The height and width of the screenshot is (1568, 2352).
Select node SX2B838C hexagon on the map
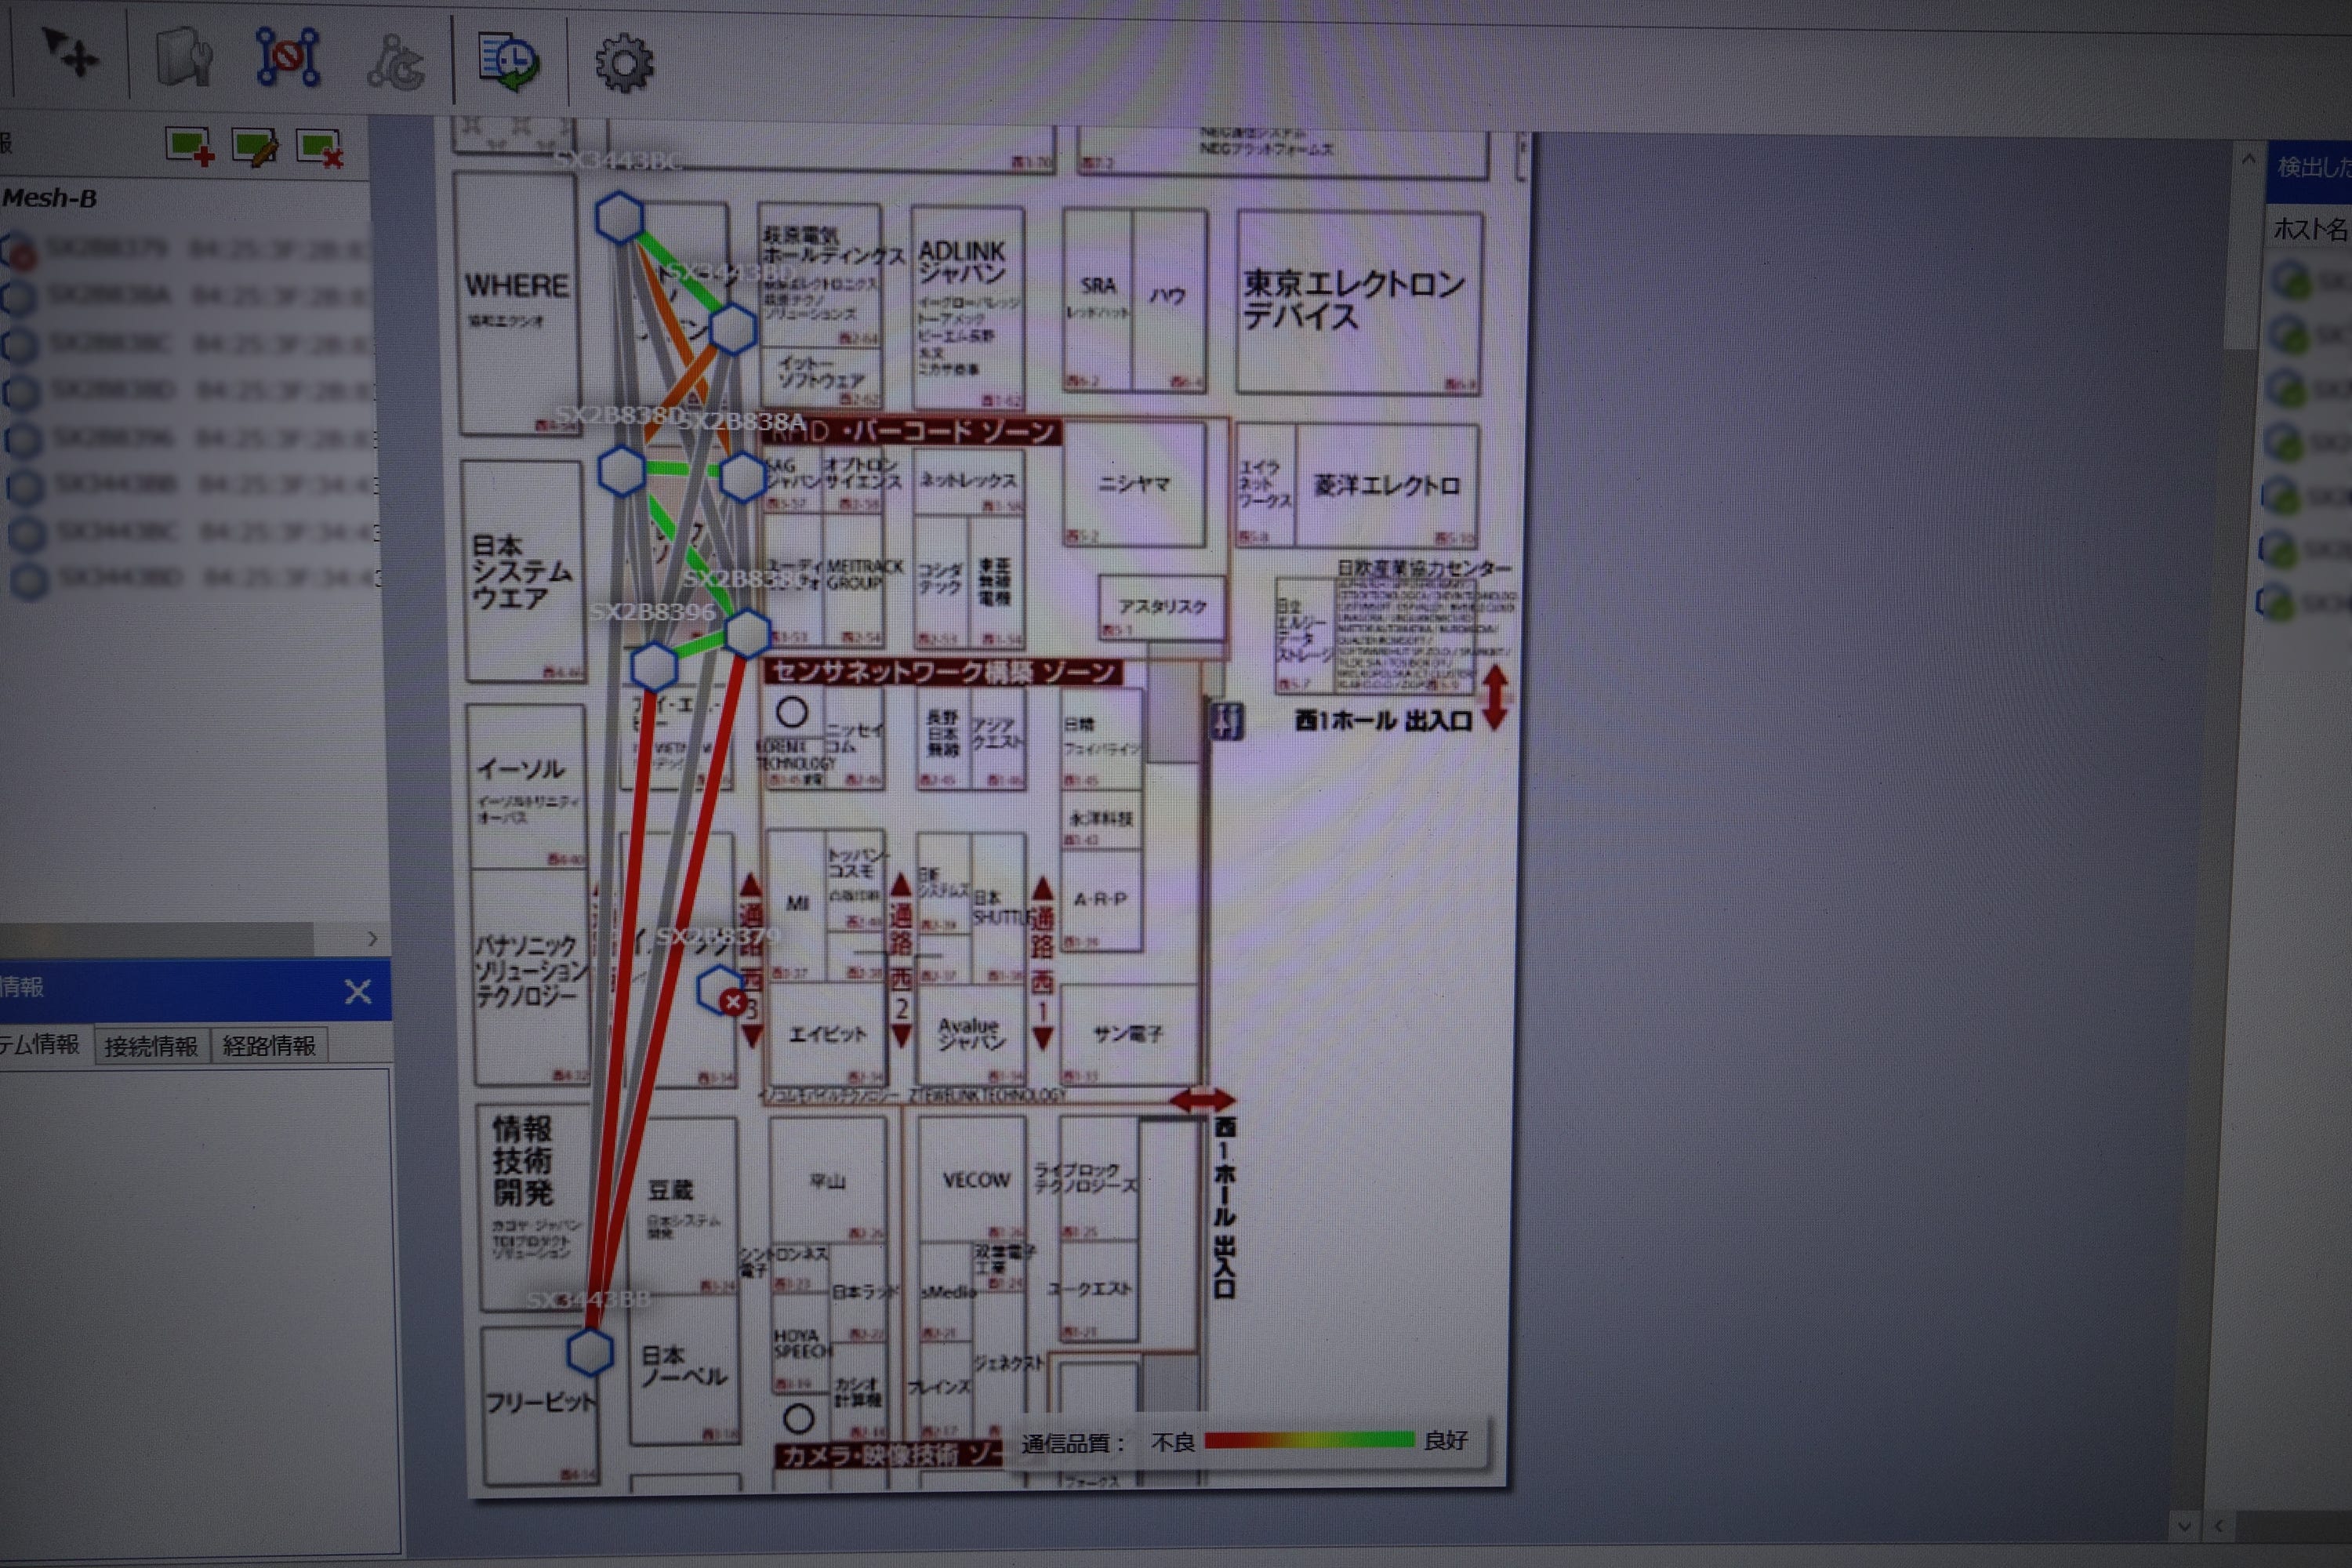747,634
